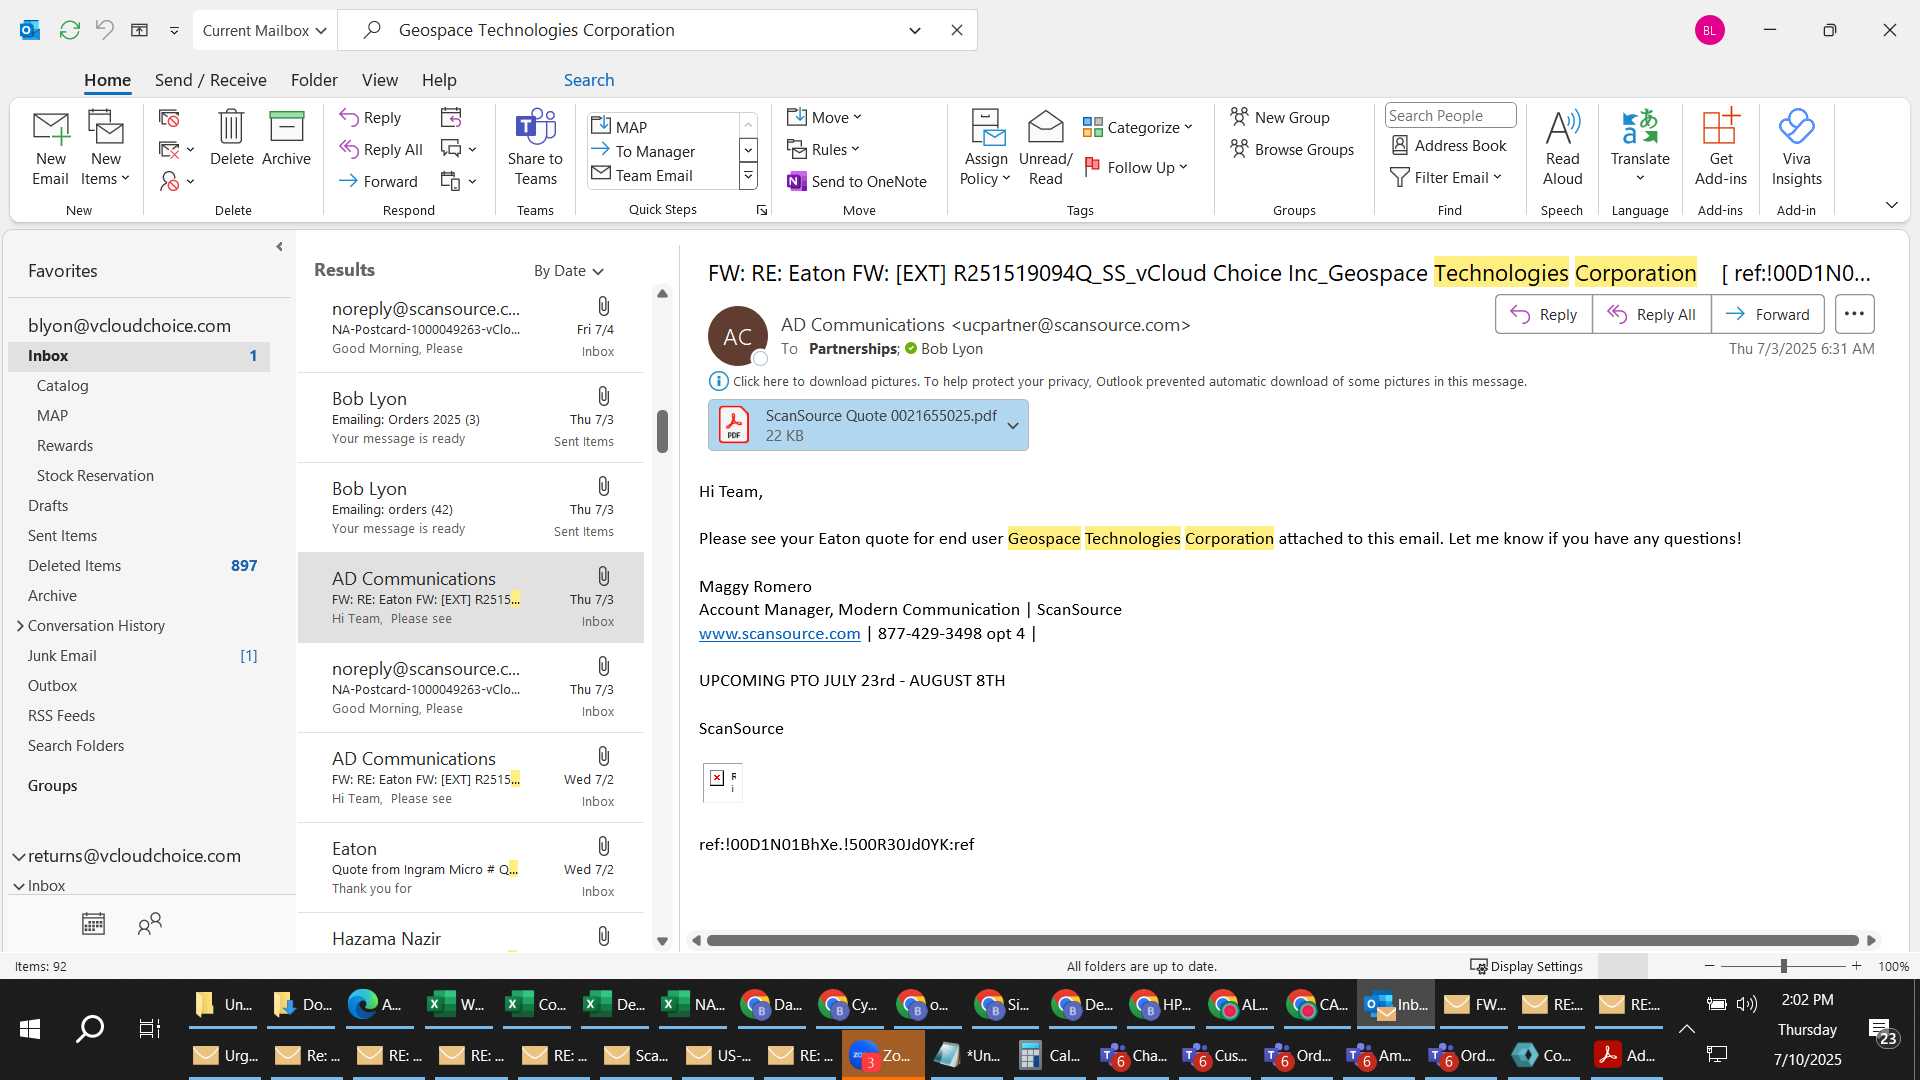Click the Undo arrow in quick access toolbar

point(104,30)
